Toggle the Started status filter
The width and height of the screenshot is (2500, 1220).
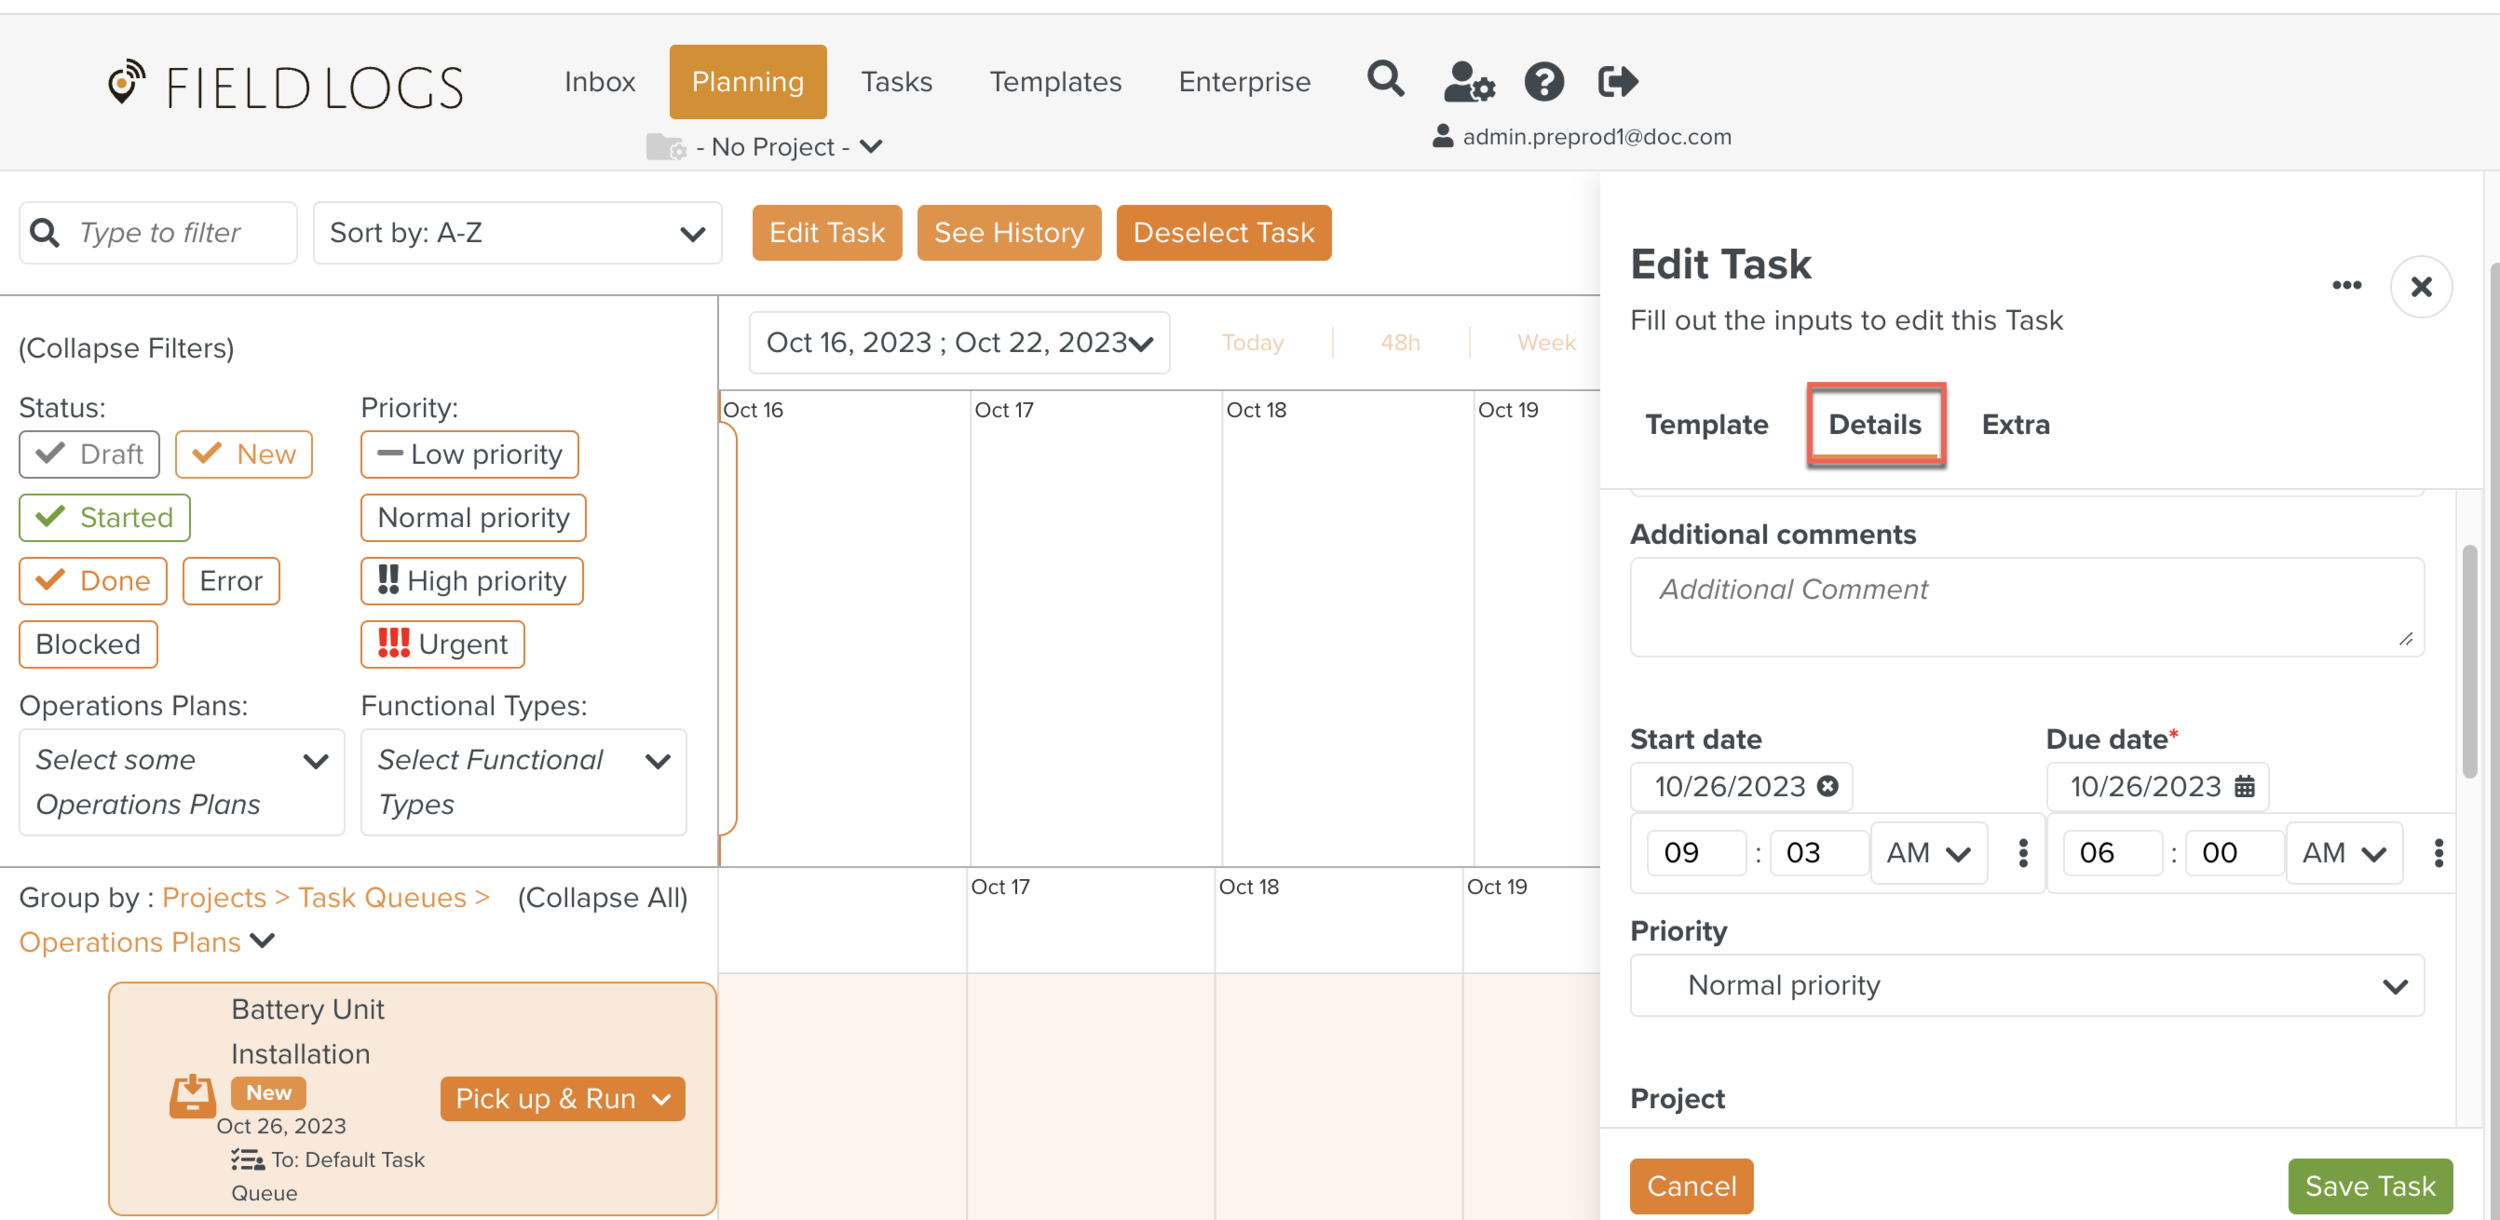coord(104,517)
